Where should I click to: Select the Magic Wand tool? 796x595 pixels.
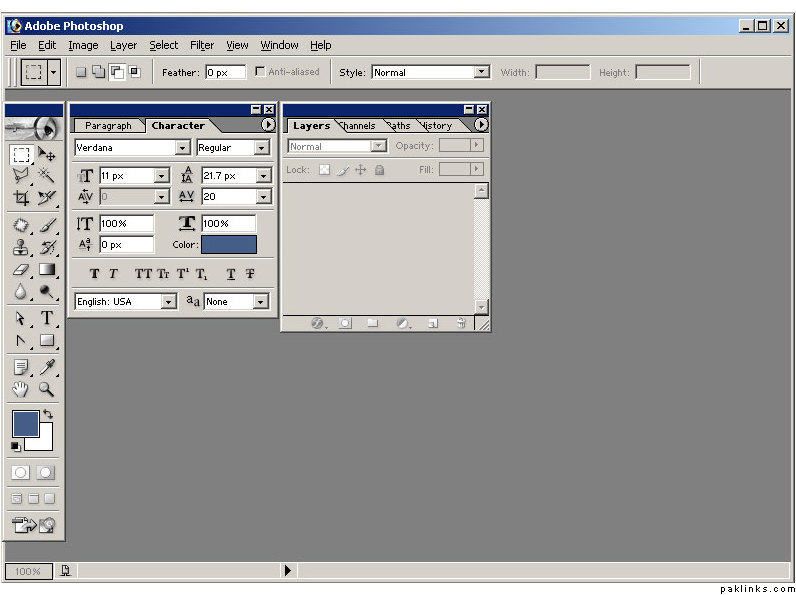coord(46,176)
